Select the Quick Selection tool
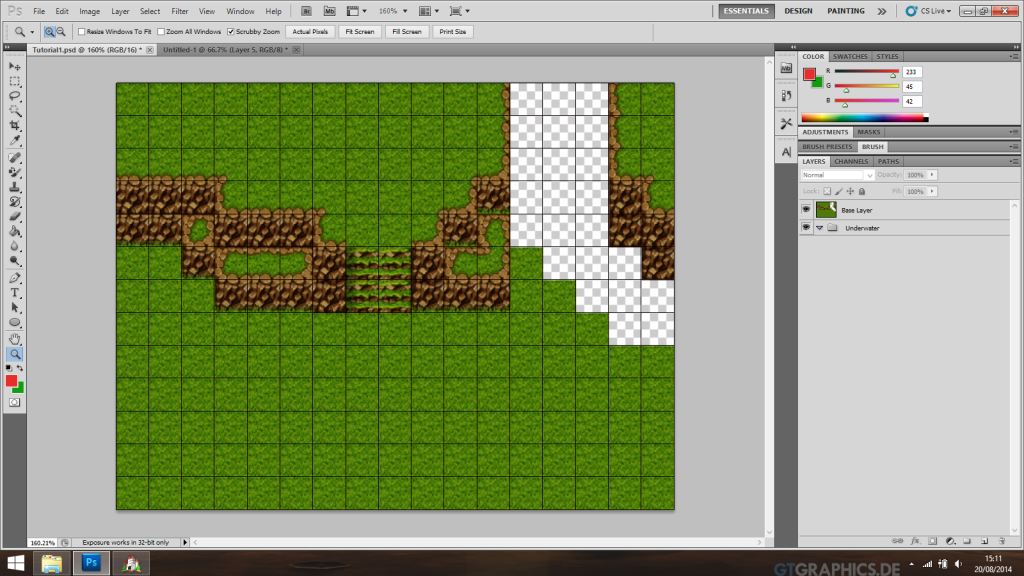Image resolution: width=1024 pixels, height=576 pixels. click(14, 111)
